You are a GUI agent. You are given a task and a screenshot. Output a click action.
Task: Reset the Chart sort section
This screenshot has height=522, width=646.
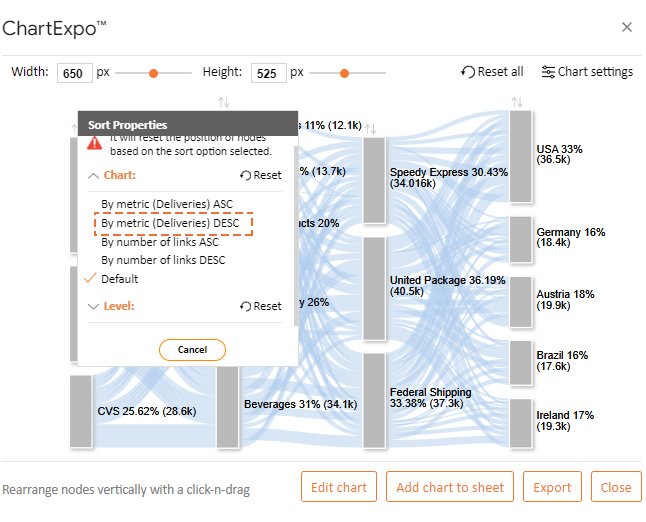[261, 176]
